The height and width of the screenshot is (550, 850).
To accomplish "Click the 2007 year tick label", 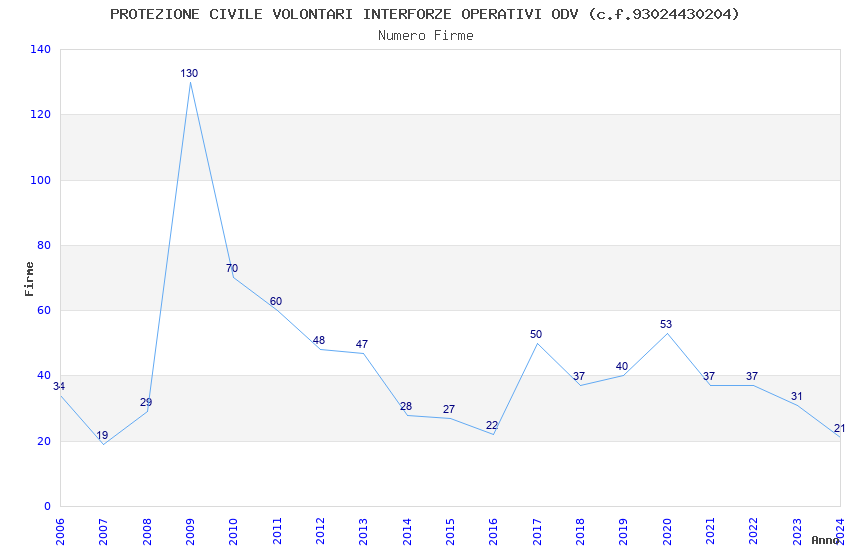I will [x=103, y=531].
